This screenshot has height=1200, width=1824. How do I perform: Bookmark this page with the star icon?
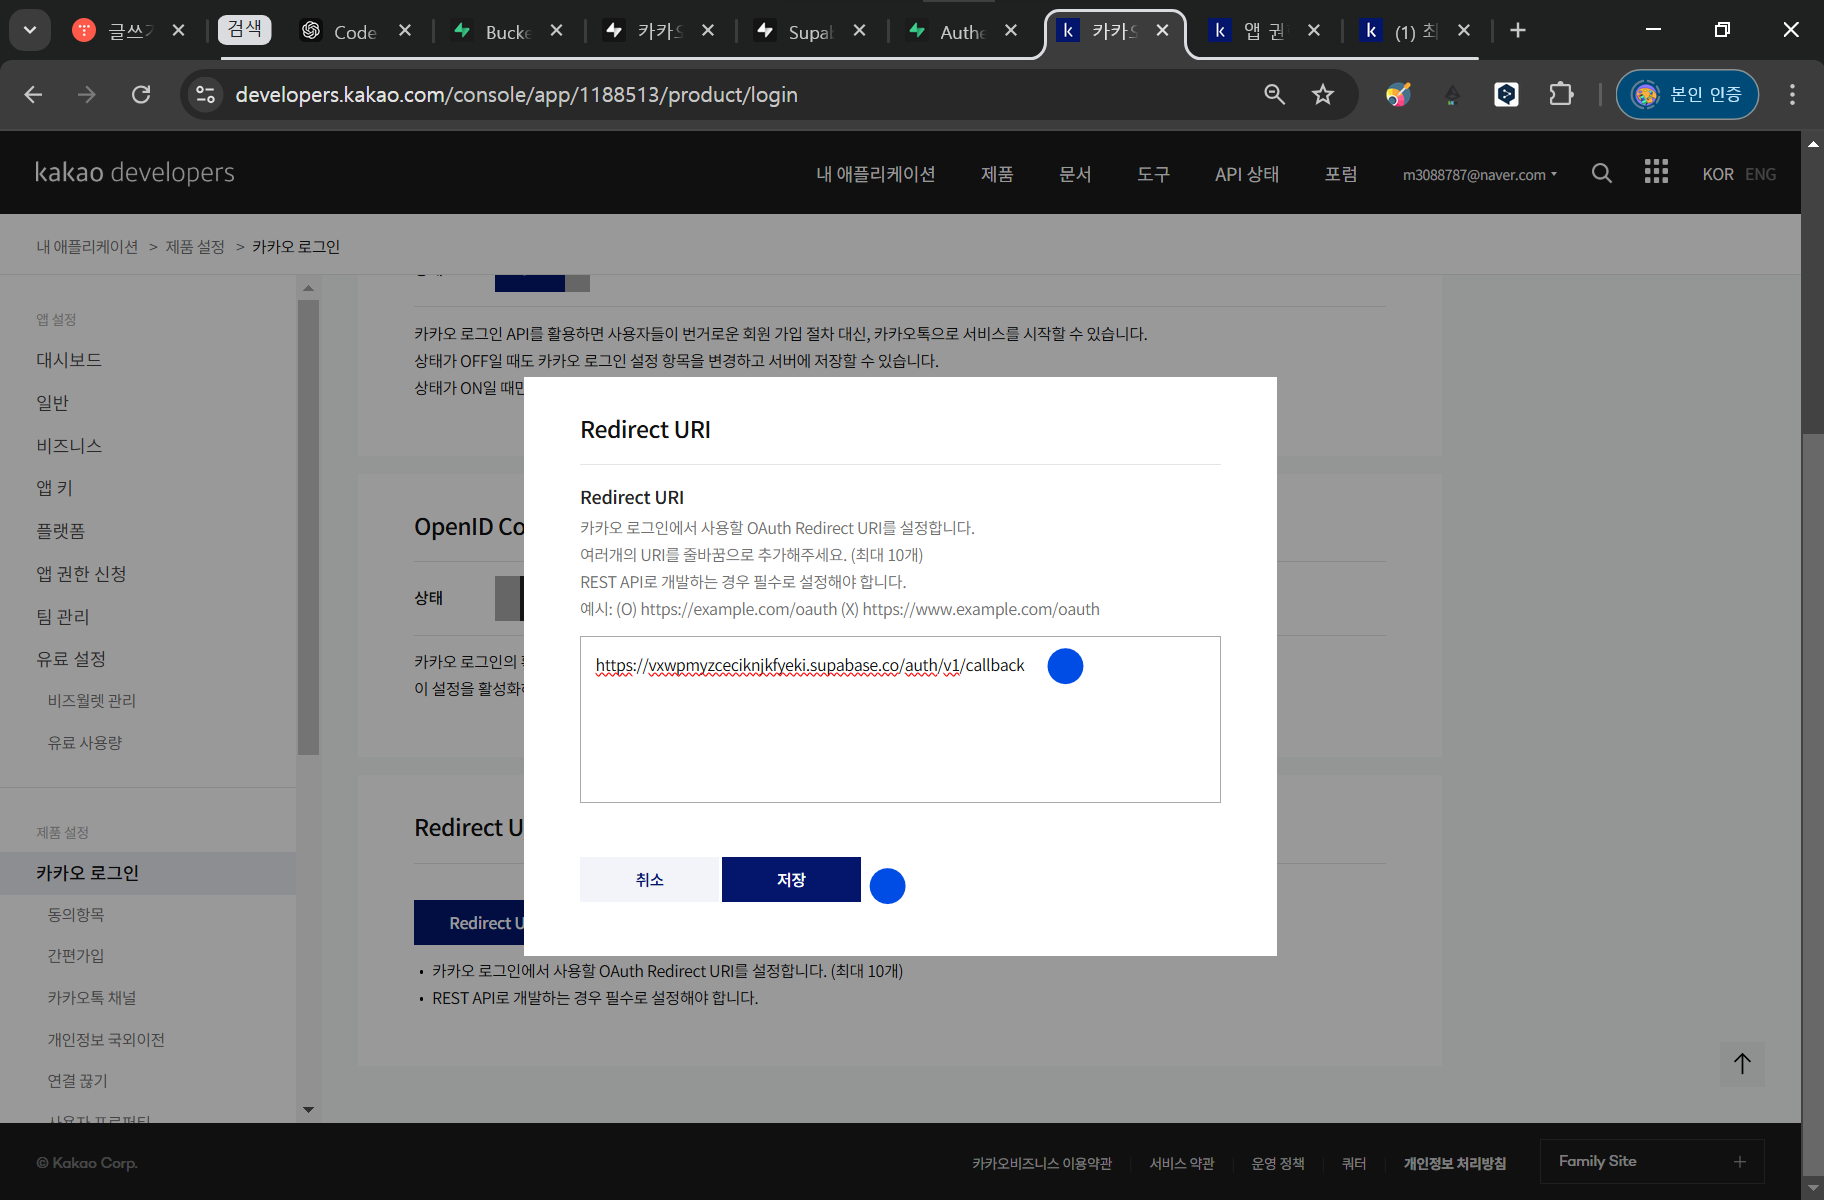1323,94
